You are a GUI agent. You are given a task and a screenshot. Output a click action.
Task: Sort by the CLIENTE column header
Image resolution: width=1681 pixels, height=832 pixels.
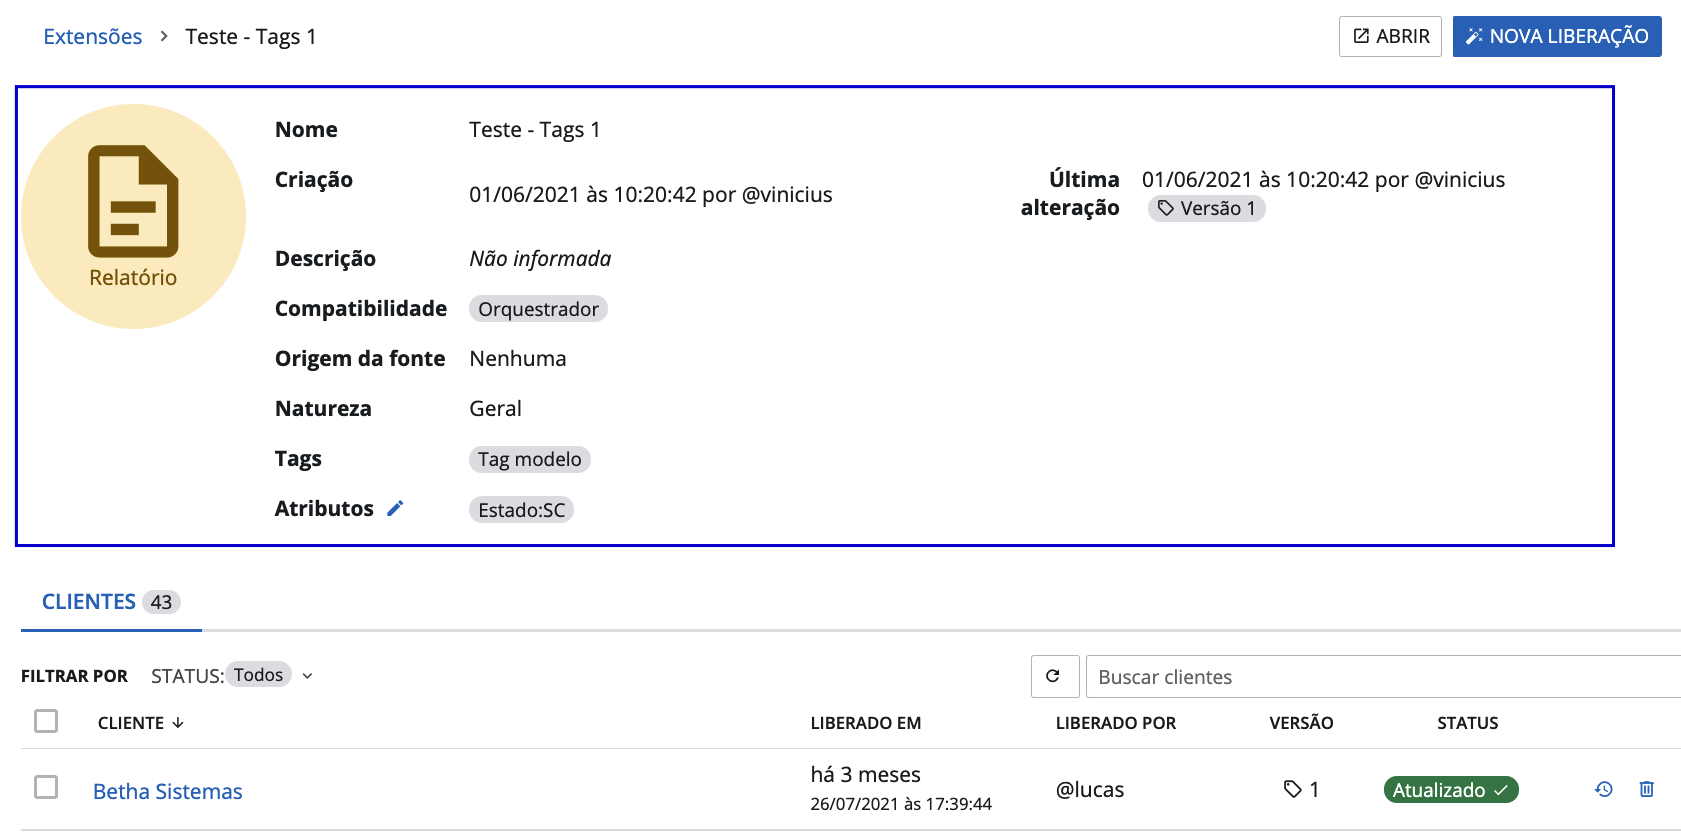tap(141, 723)
